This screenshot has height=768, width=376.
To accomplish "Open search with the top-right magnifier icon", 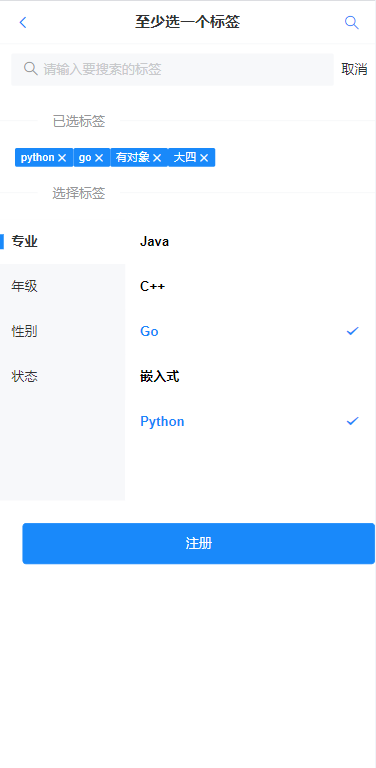I will pyautogui.click(x=352, y=23).
